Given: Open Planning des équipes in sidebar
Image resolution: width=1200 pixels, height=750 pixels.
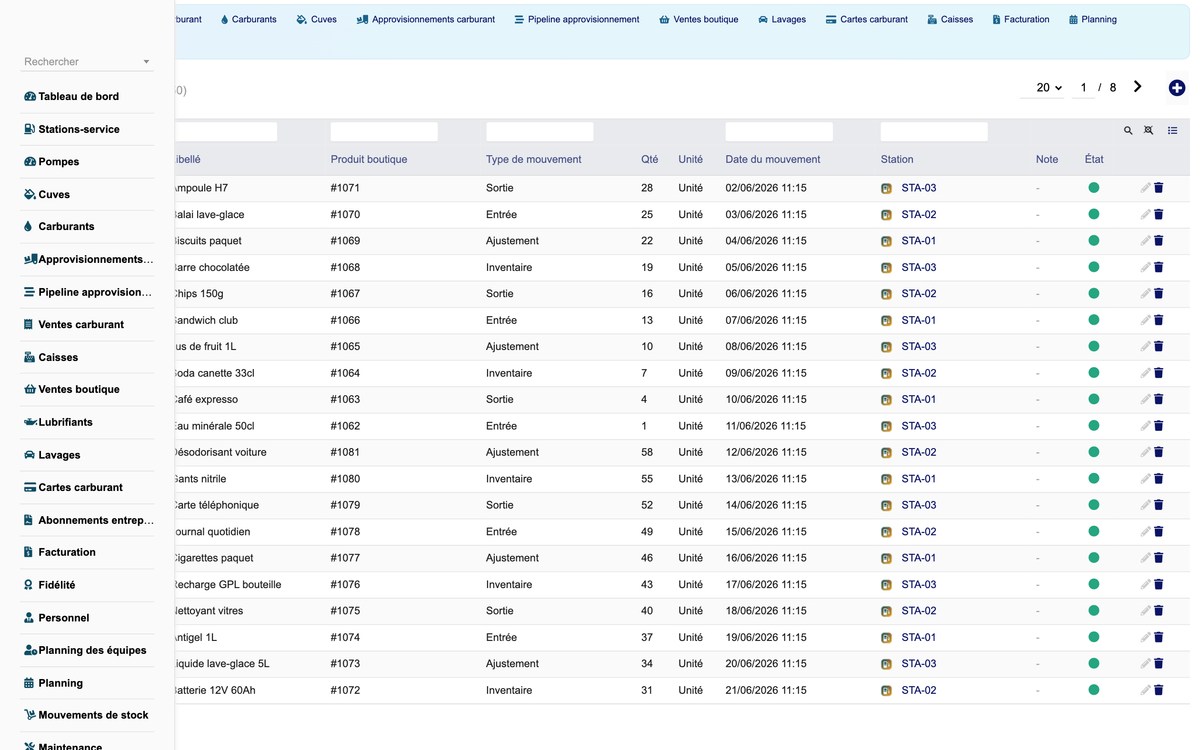Looking at the screenshot, I should tap(92, 650).
